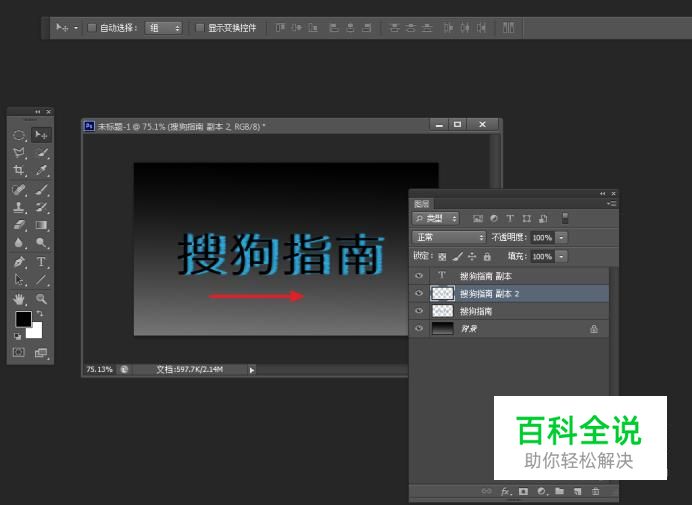Select the Dodge tool
692x505 pixels.
coord(41,243)
